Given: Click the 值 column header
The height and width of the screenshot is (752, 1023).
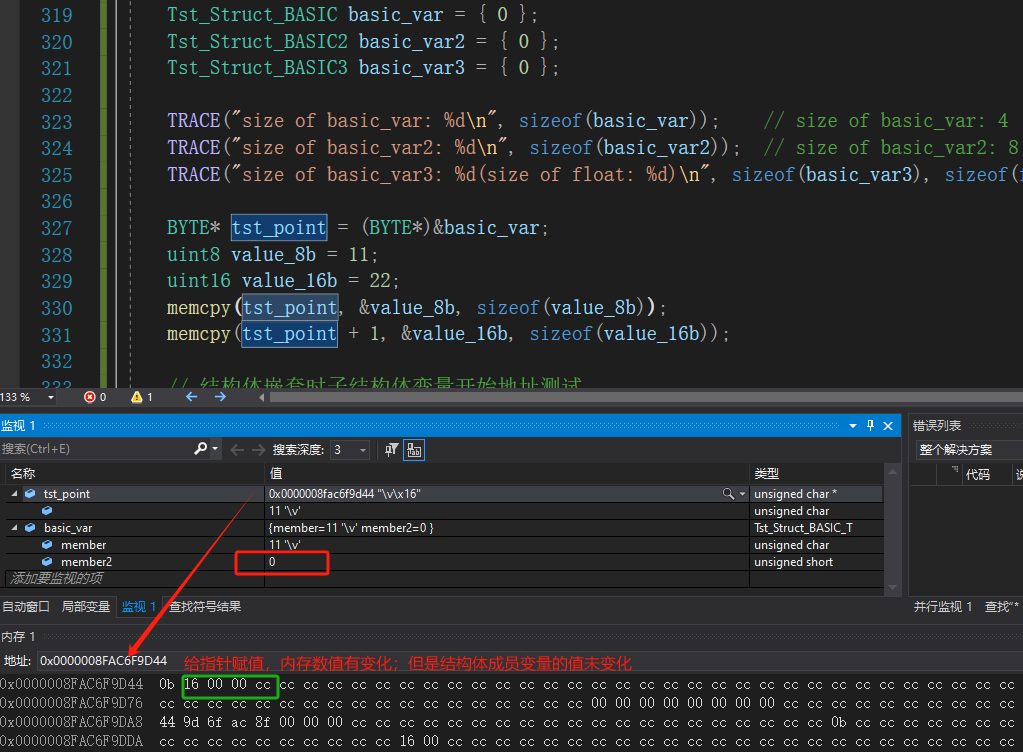Looking at the screenshot, I should pos(507,474).
